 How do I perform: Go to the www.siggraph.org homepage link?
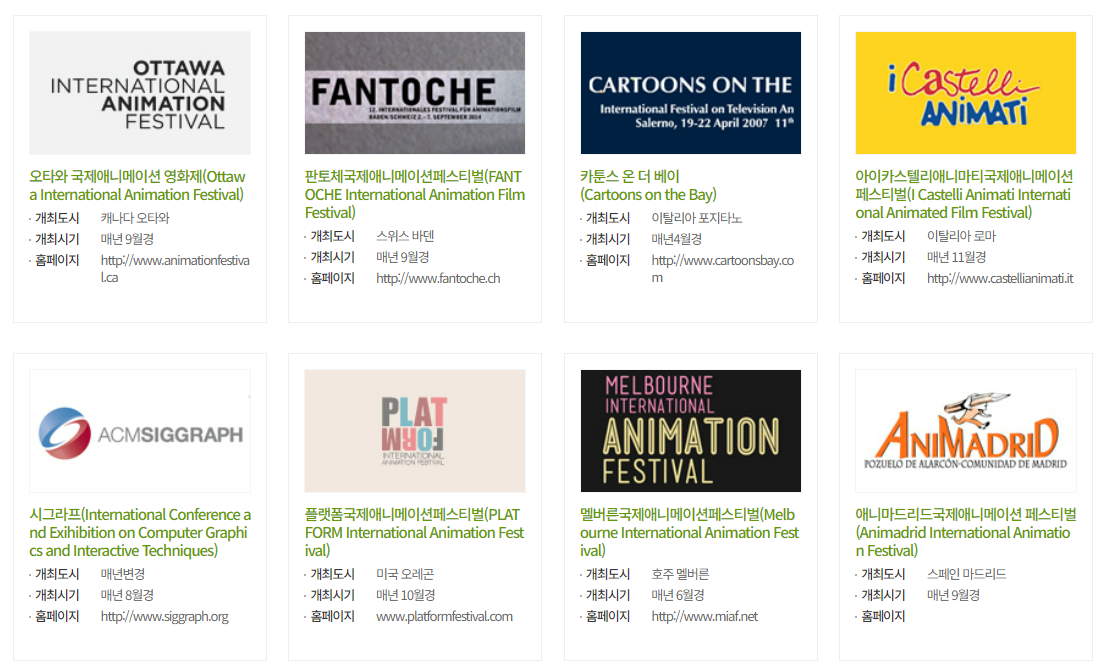click(164, 617)
